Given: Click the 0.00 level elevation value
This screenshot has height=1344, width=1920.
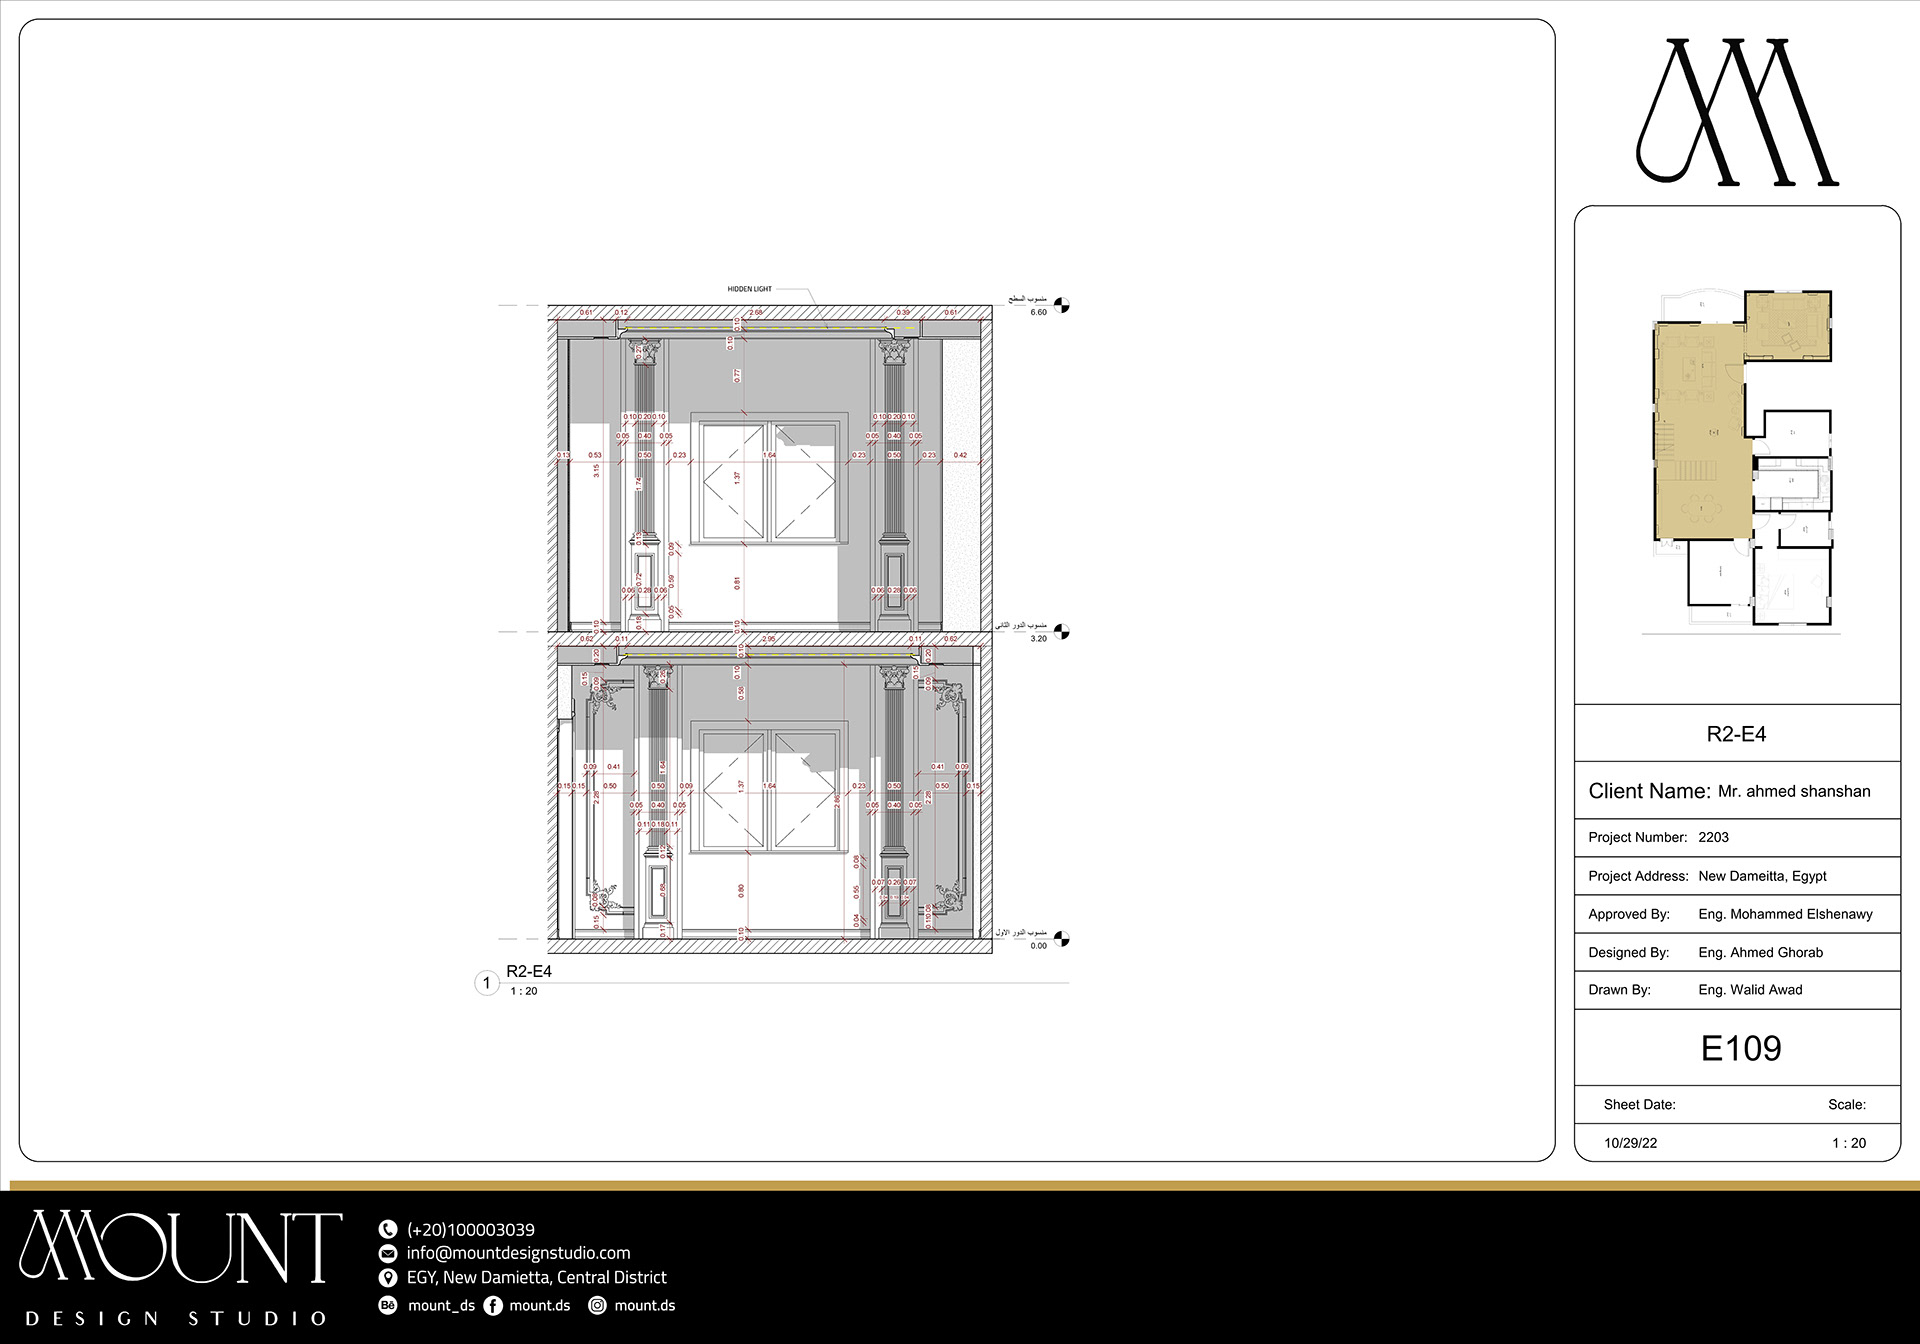Looking at the screenshot, I should click(x=1038, y=946).
